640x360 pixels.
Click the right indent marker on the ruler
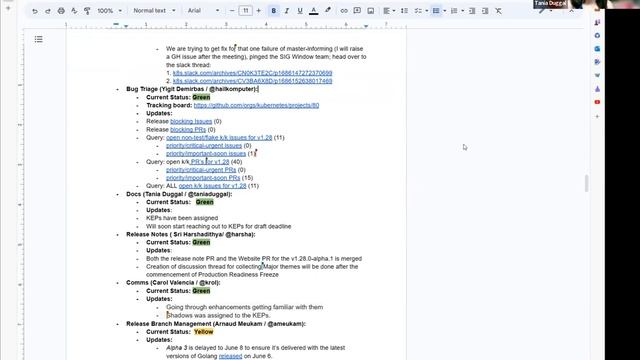(x=366, y=26)
